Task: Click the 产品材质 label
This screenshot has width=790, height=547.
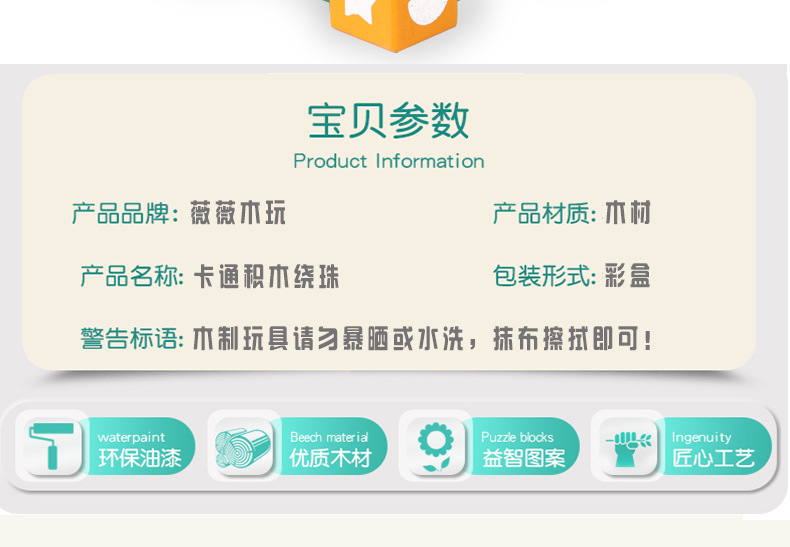Action: click(x=544, y=213)
